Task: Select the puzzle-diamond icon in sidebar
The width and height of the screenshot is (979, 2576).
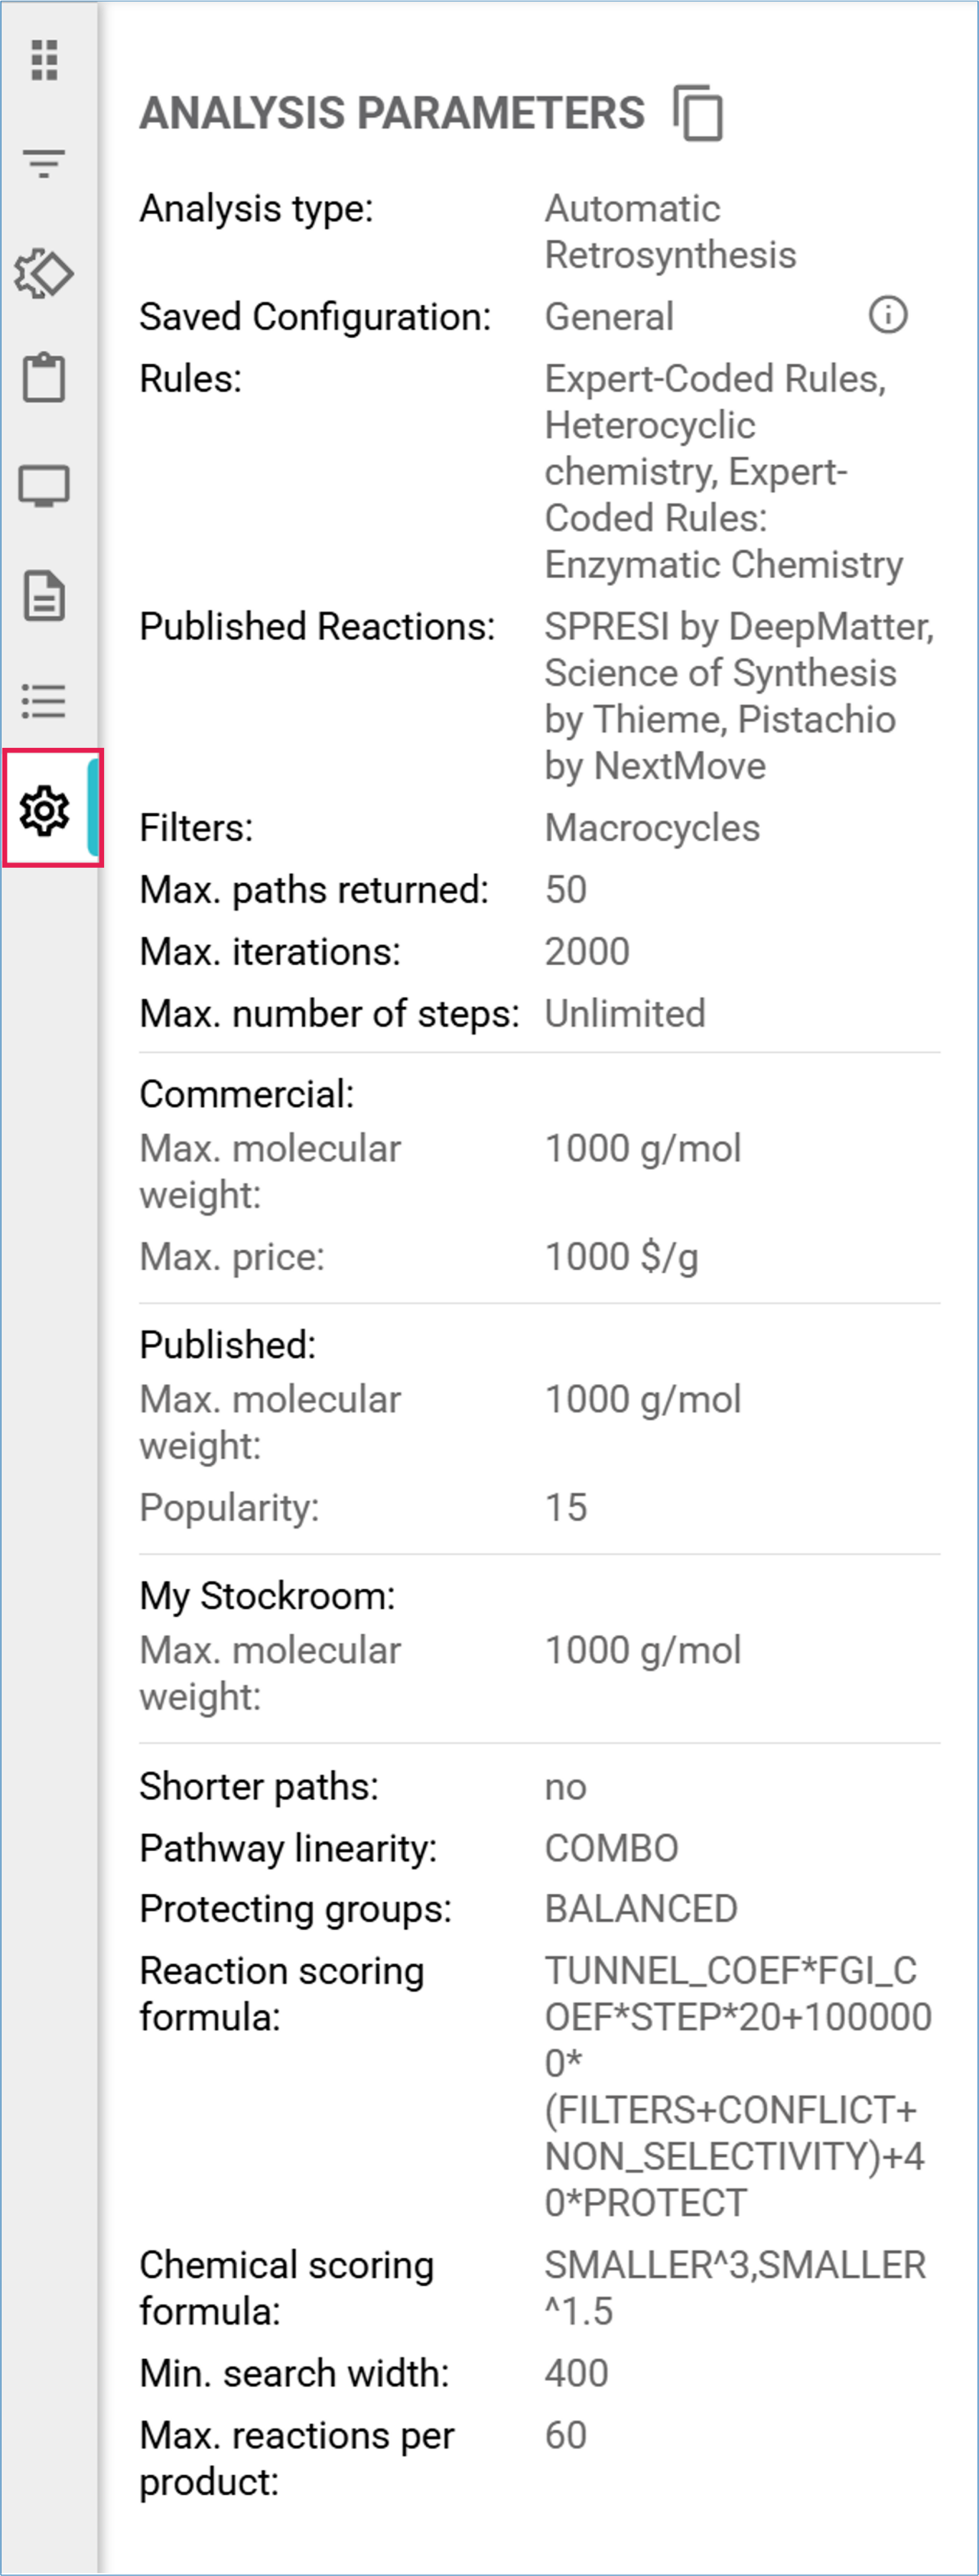Action: [44, 273]
